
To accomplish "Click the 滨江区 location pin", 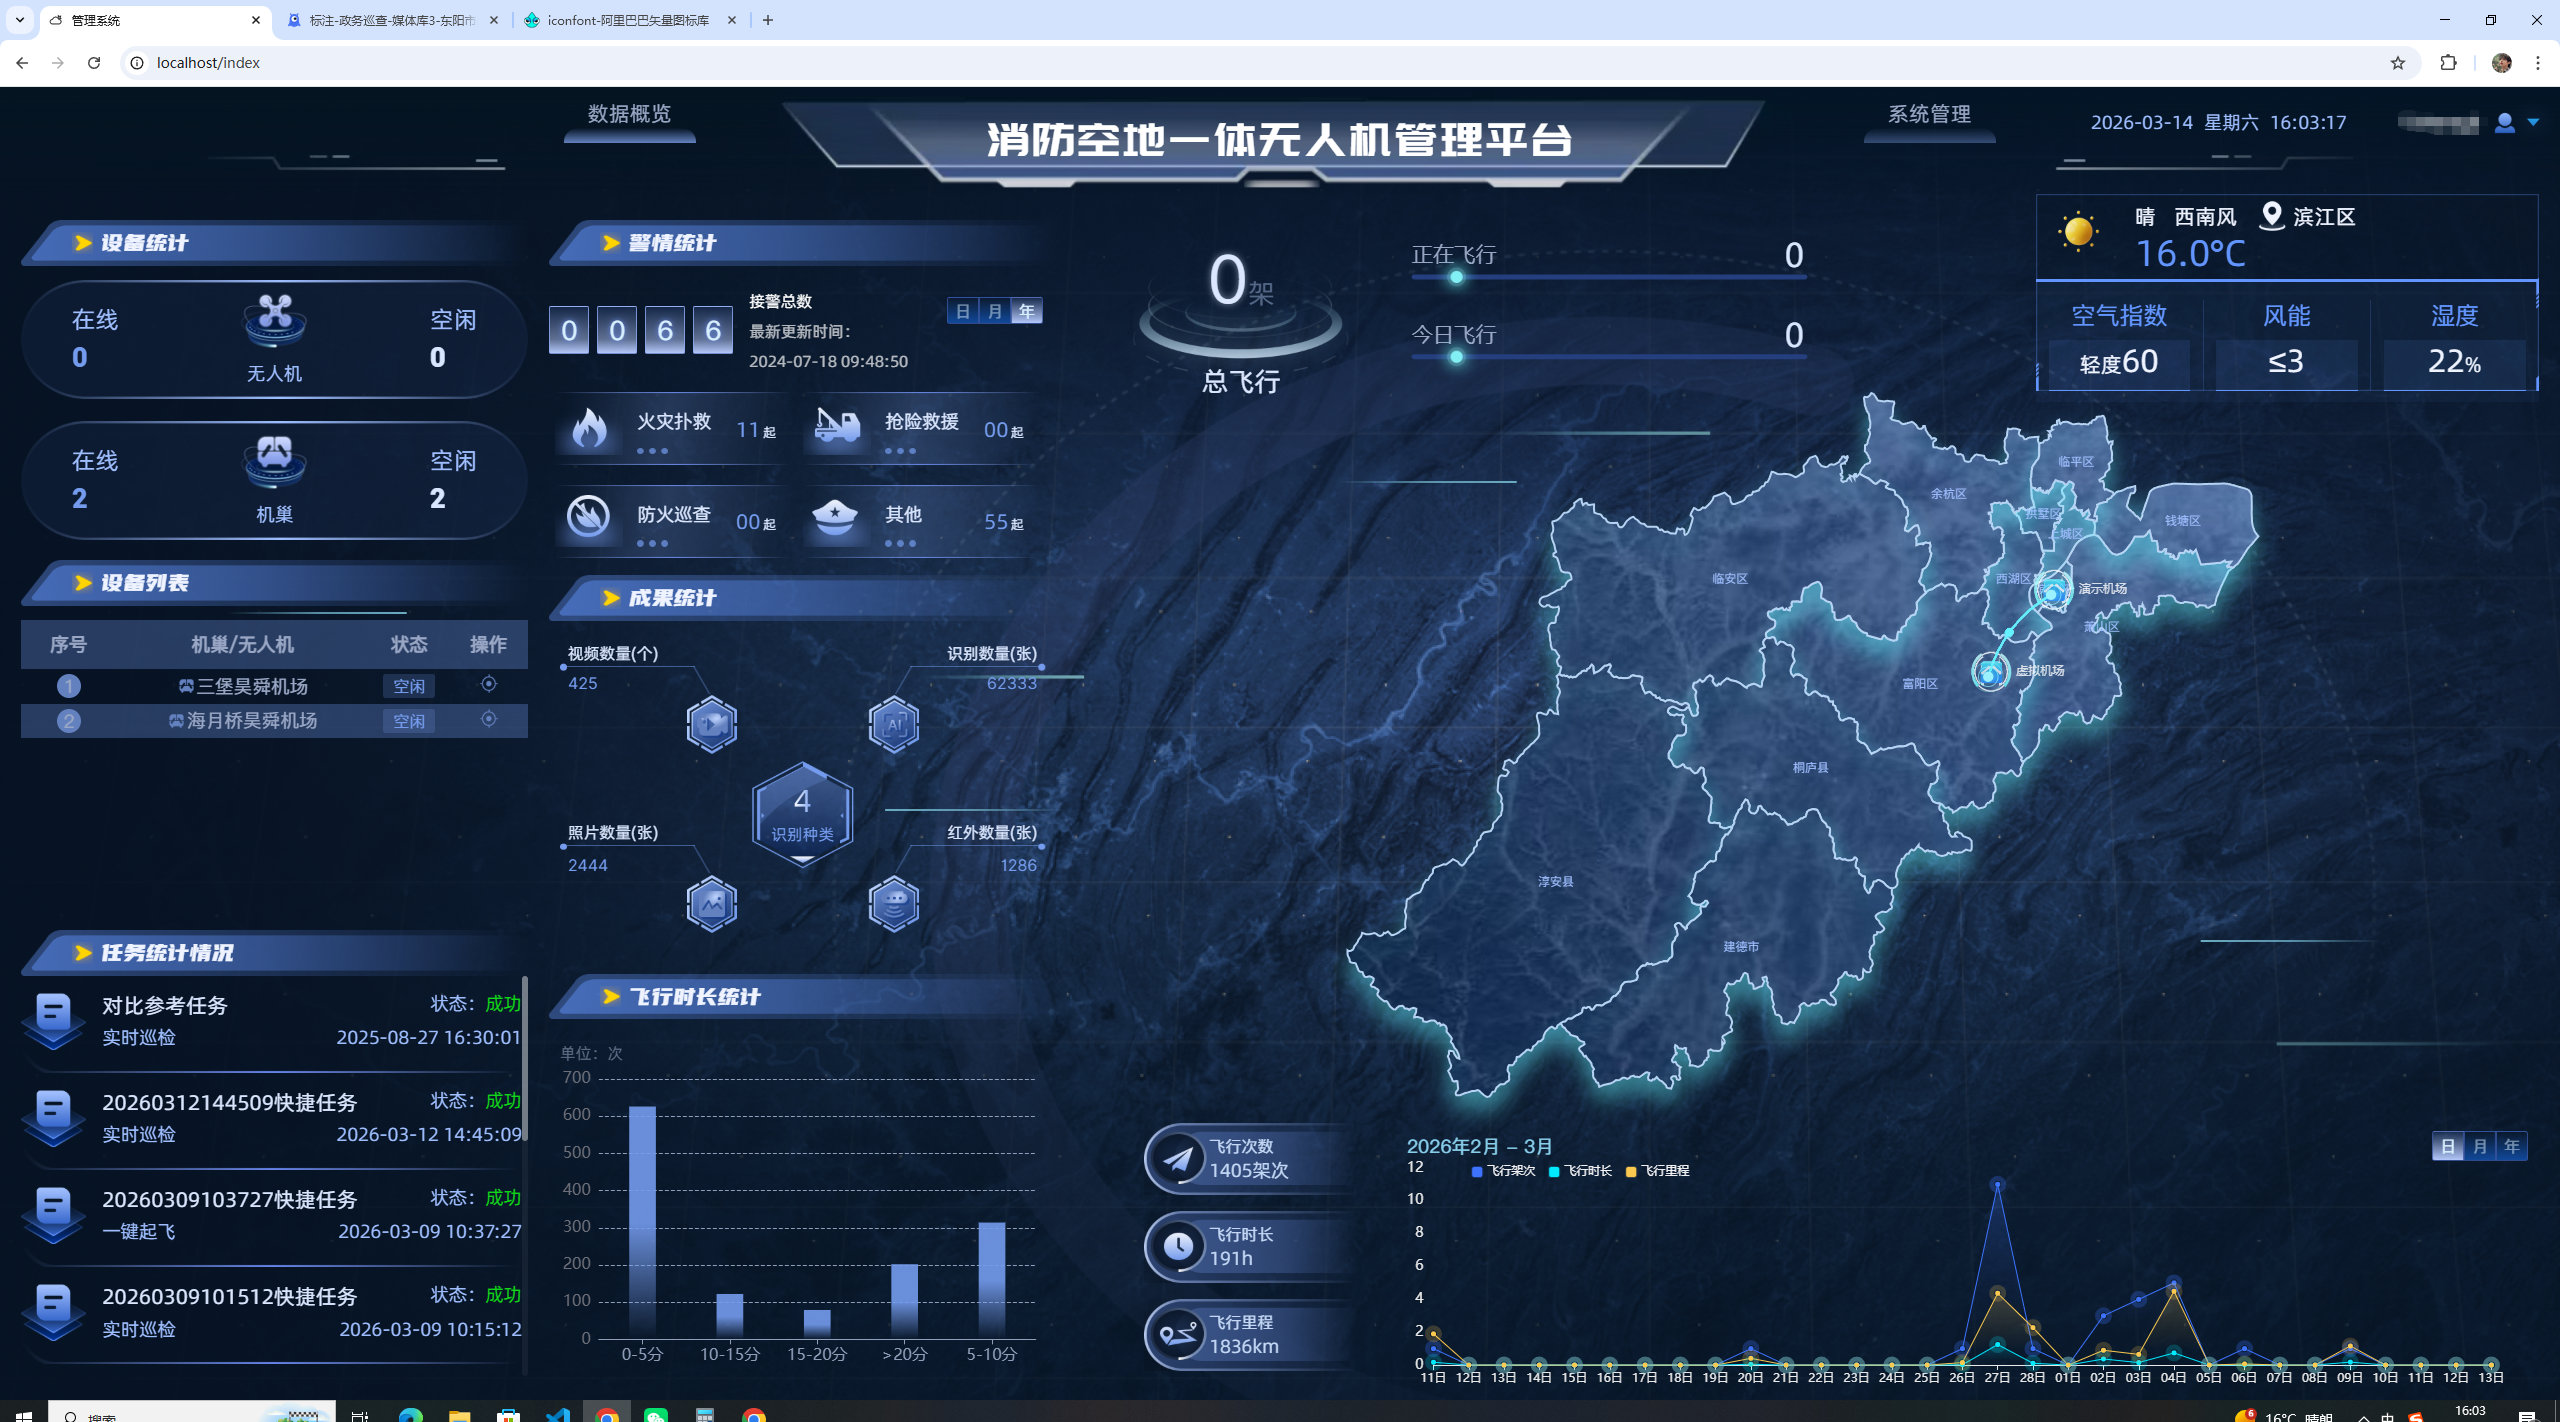I will pos(2271,216).
